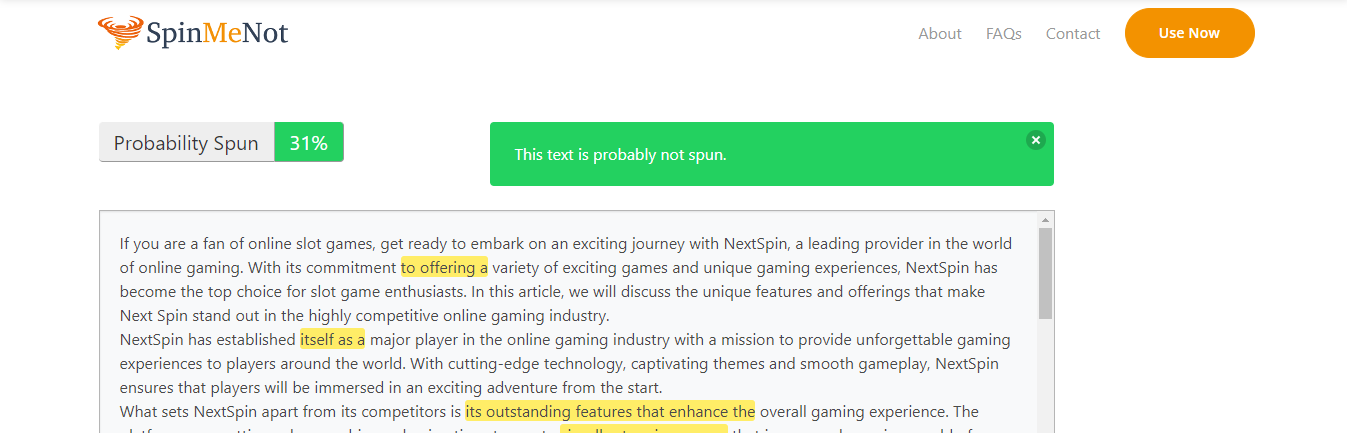Click the Probability Spun label
The image size is (1347, 433).
coord(186,143)
